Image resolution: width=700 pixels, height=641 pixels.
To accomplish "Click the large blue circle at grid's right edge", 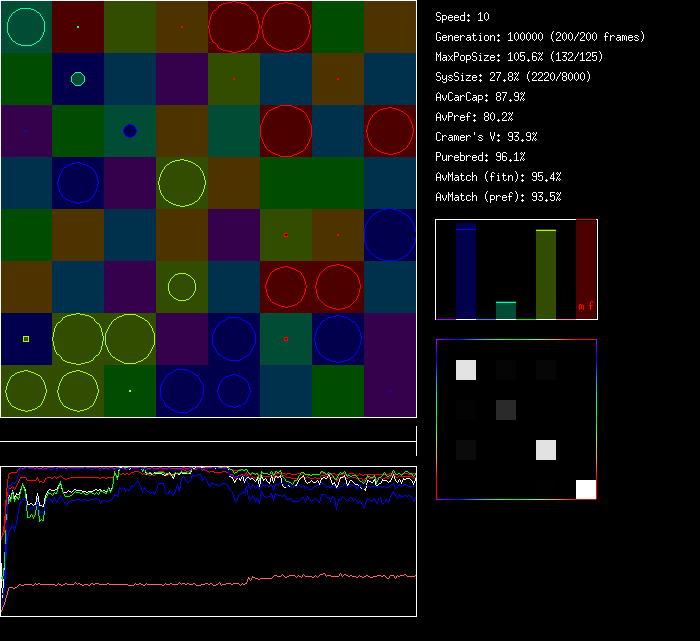I will point(389,235).
